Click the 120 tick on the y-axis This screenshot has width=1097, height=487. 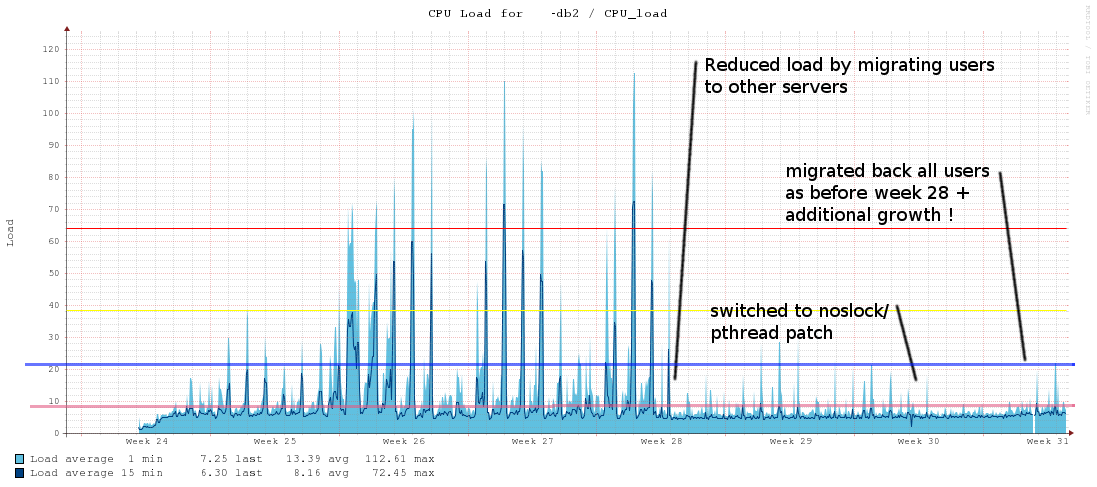(50, 49)
